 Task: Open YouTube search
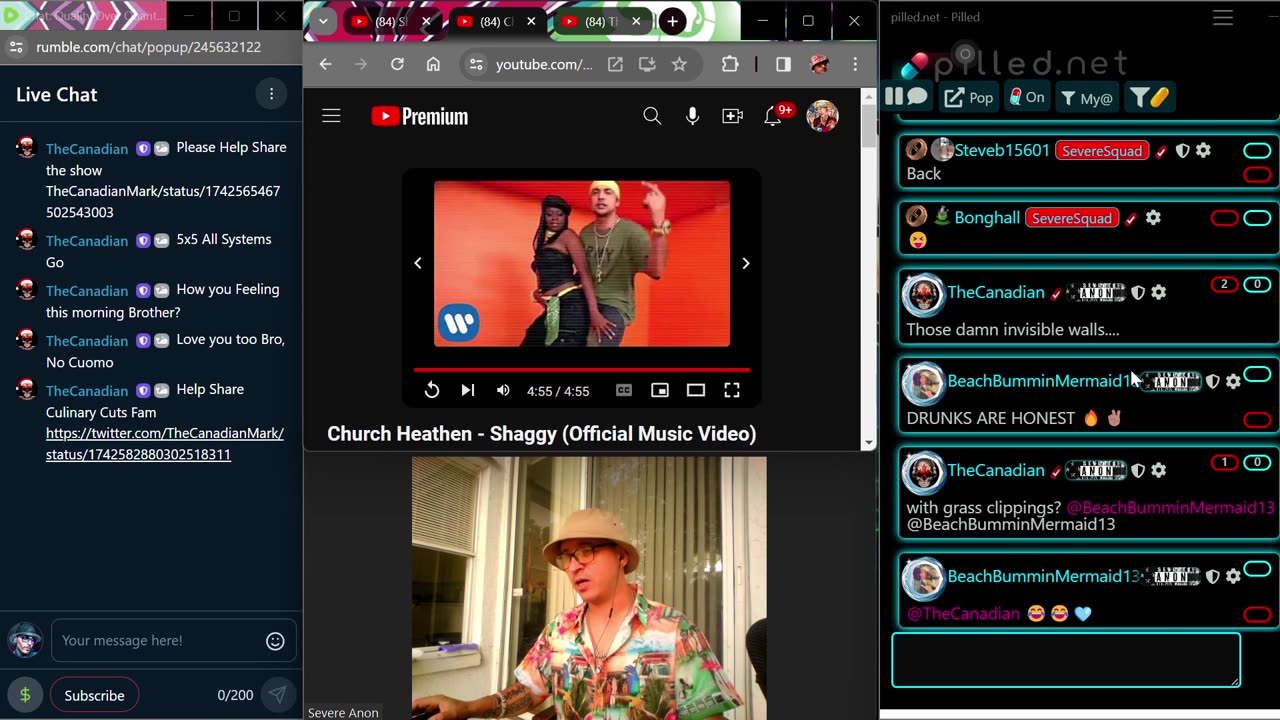652,116
